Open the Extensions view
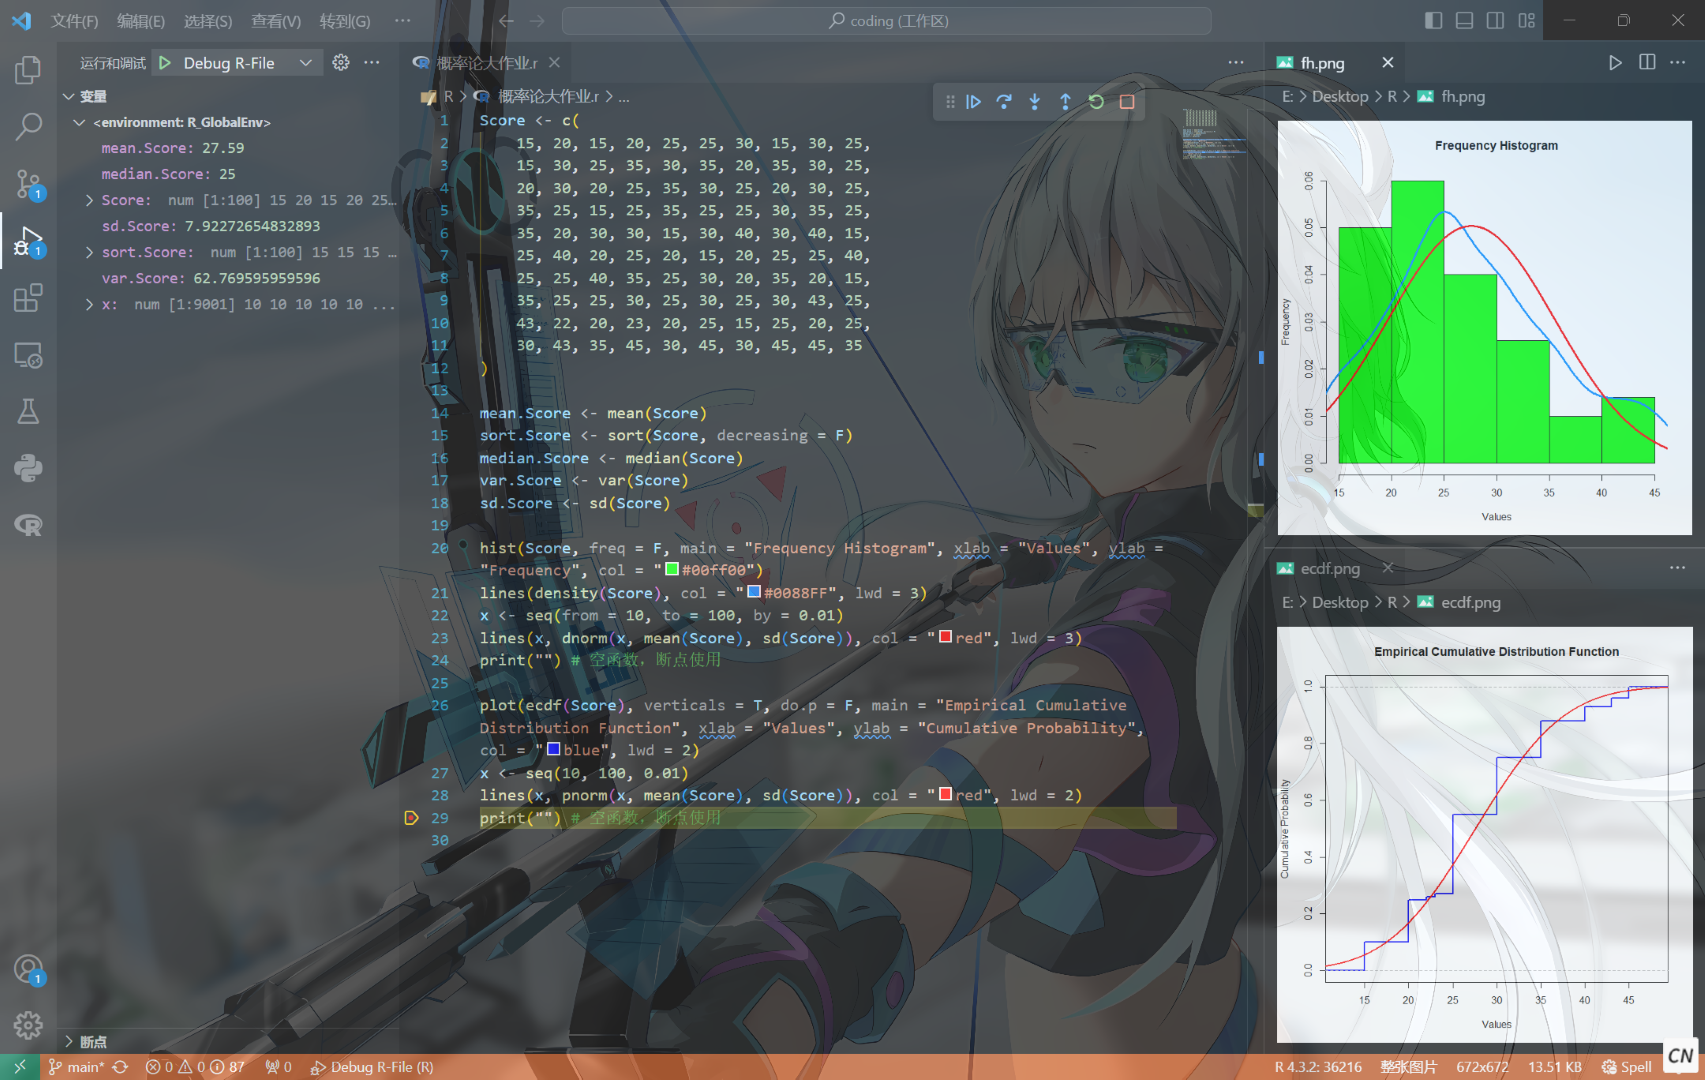This screenshot has height=1080, width=1705. click(28, 298)
